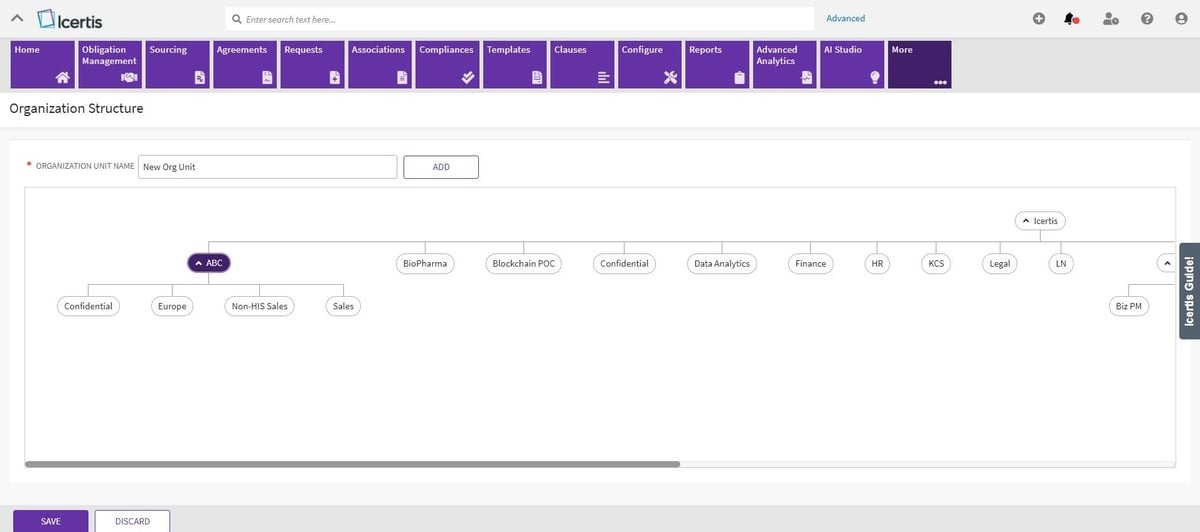Click the Advanced Analytics document icon
Viewport: 1200px width, 532px height.
806,78
